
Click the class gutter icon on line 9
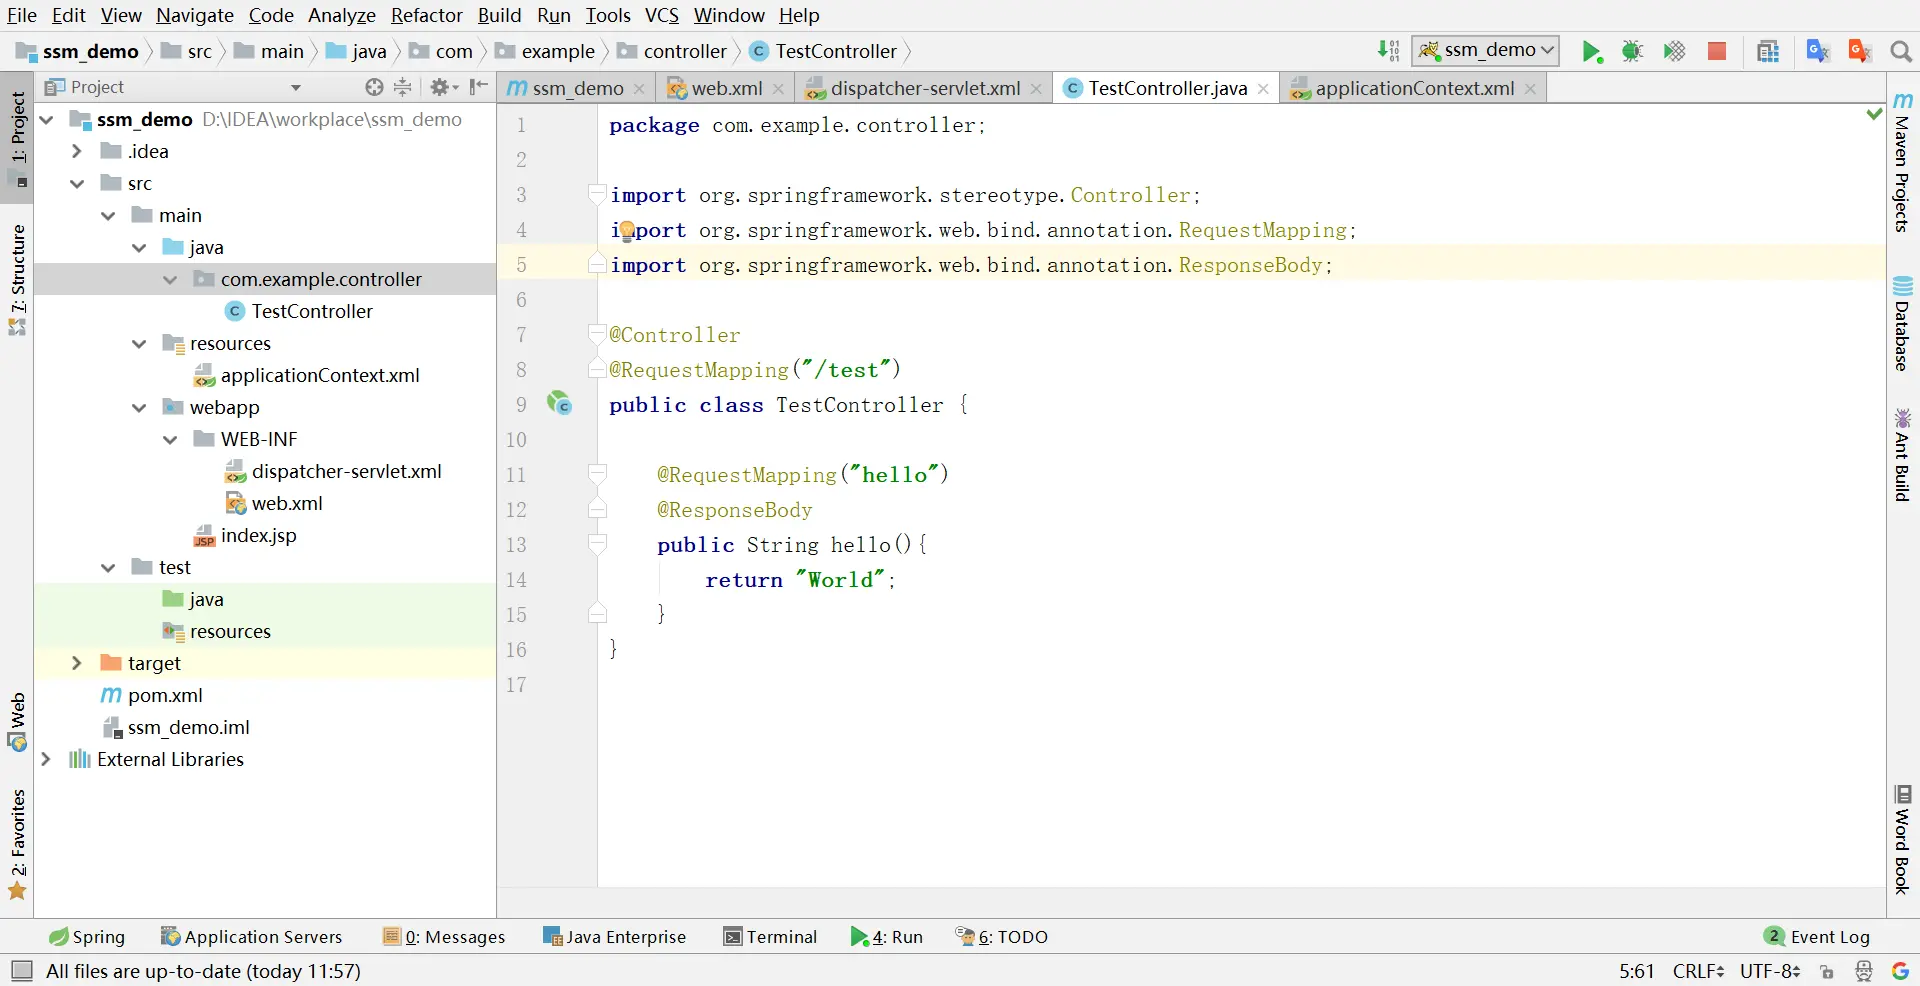(559, 404)
